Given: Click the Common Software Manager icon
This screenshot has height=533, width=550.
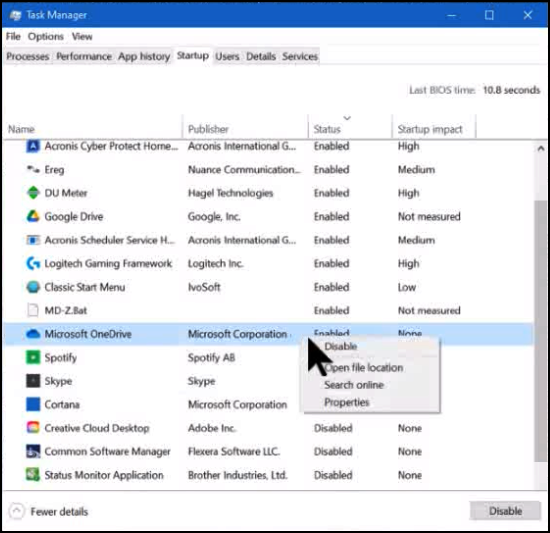Looking at the screenshot, I should [33, 451].
